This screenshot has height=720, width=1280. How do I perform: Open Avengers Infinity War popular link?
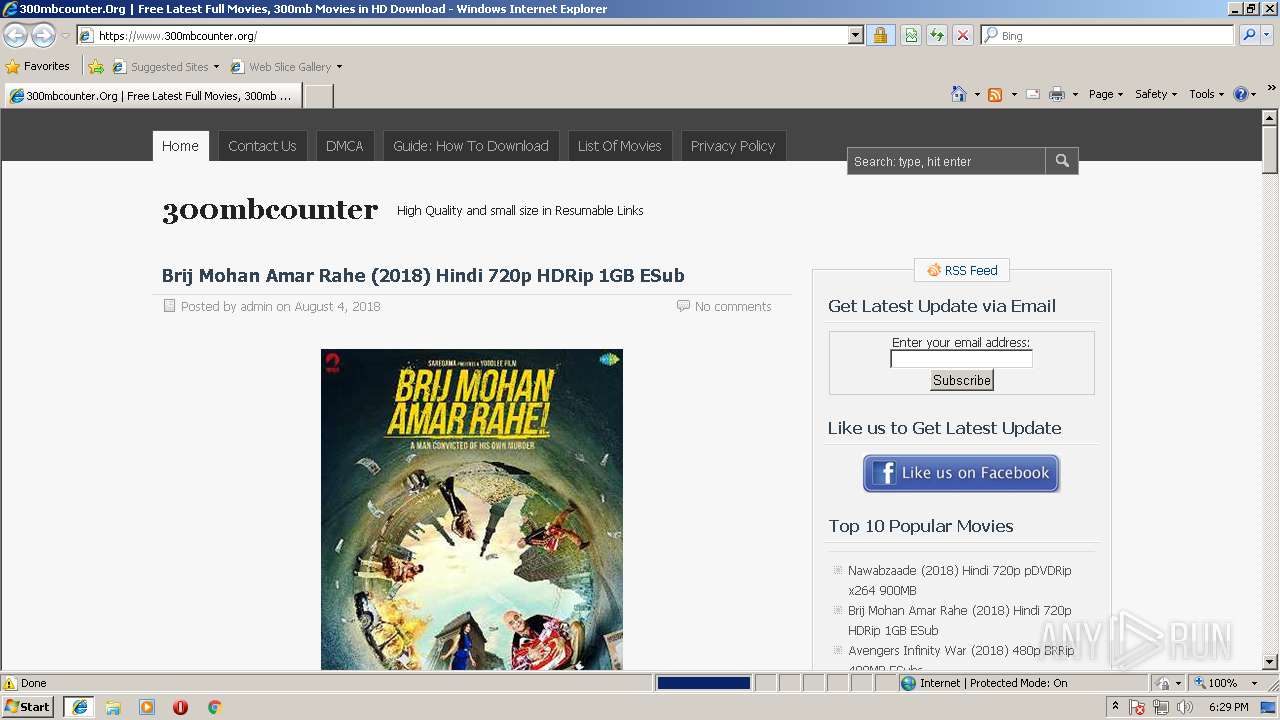[x=960, y=651]
